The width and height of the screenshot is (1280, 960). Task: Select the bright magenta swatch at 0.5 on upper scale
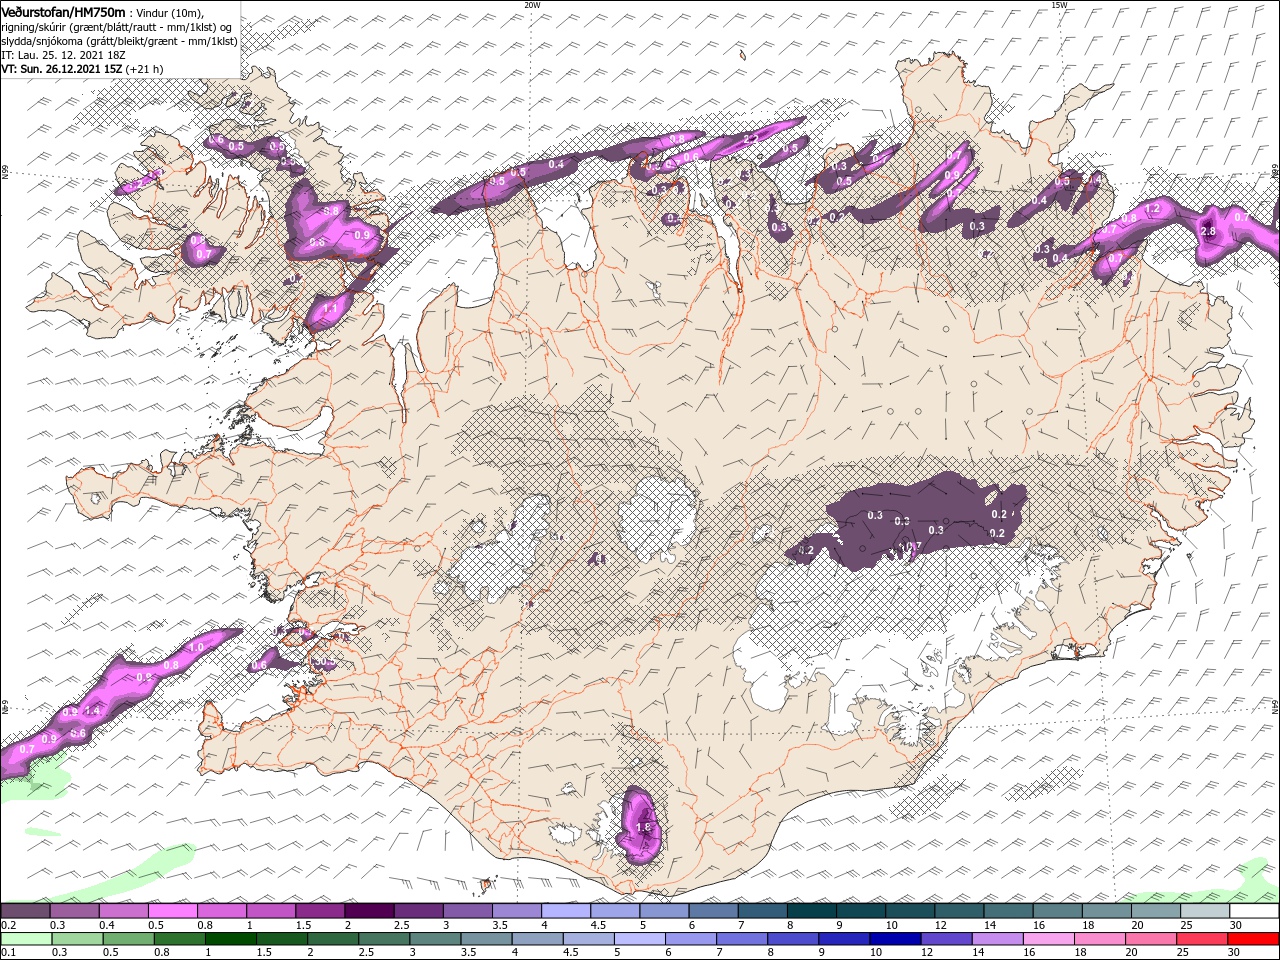pyautogui.click(x=172, y=911)
